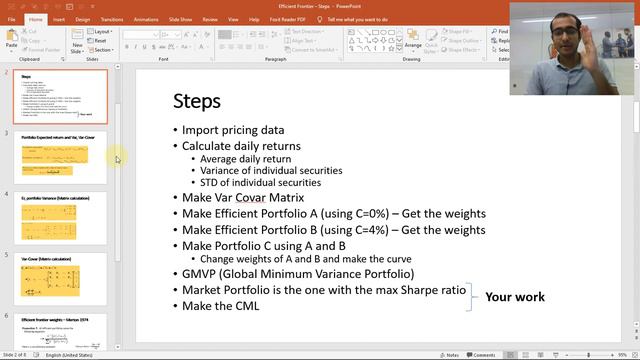Screen dimensions: 640x360
Task: Open the font size combo box
Action: (171, 35)
